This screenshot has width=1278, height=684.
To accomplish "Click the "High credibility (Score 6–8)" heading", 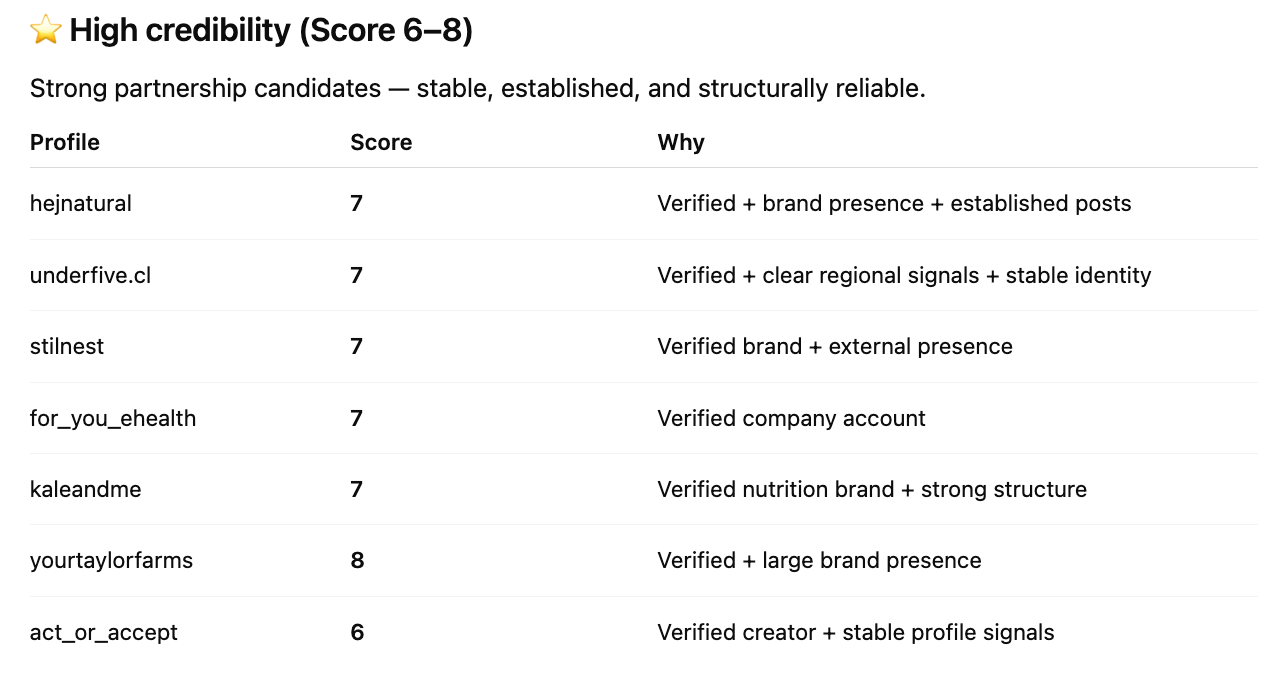I will click(x=271, y=31).
